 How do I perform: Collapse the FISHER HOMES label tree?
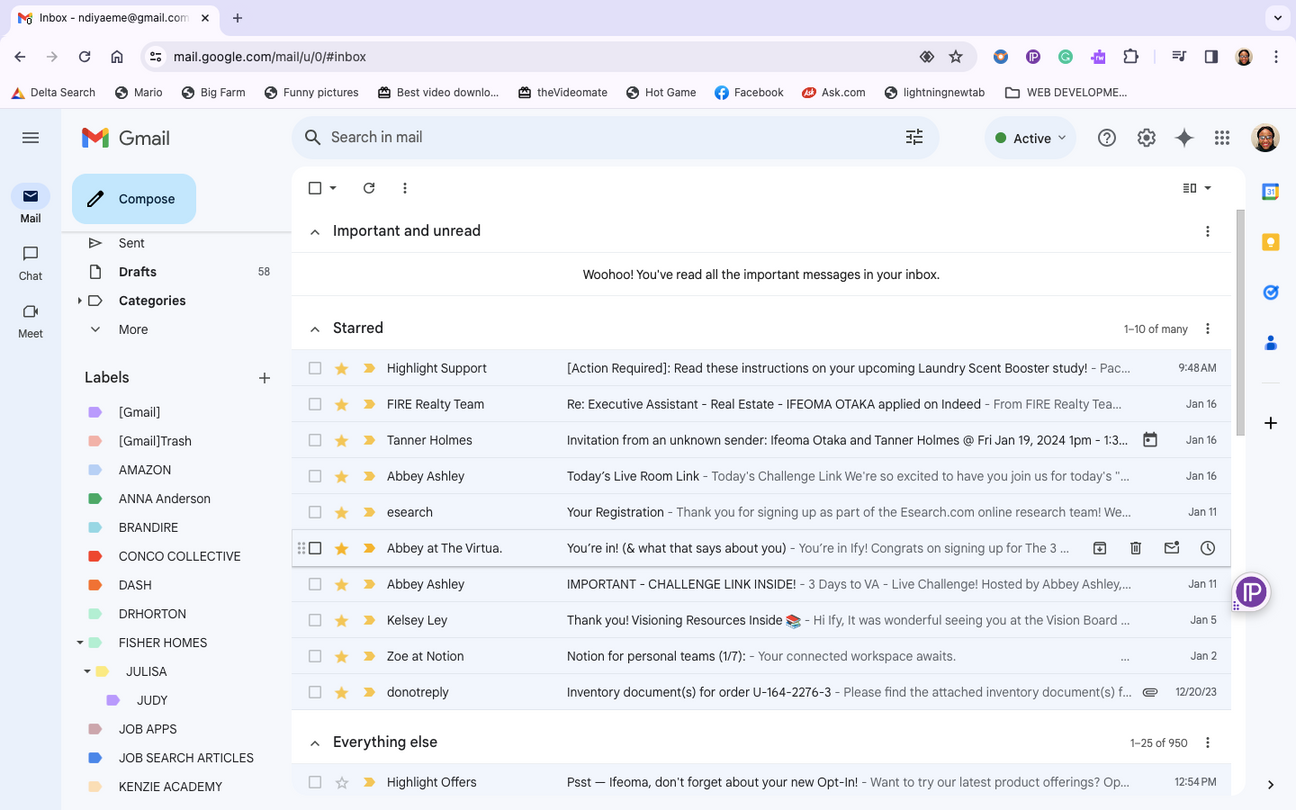(x=79, y=643)
